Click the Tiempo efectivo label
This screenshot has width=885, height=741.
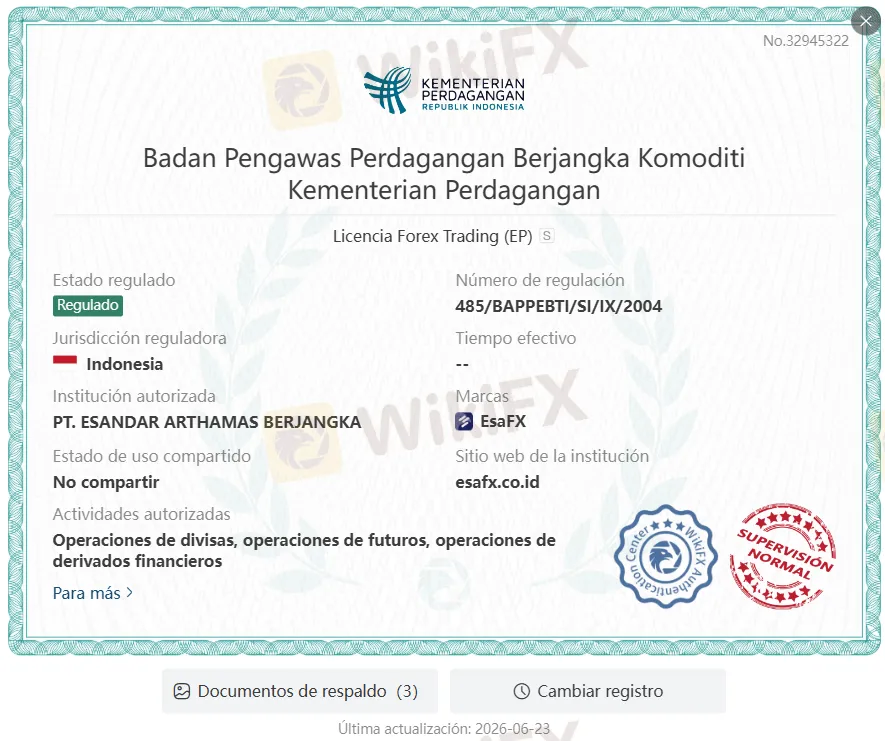pos(516,338)
